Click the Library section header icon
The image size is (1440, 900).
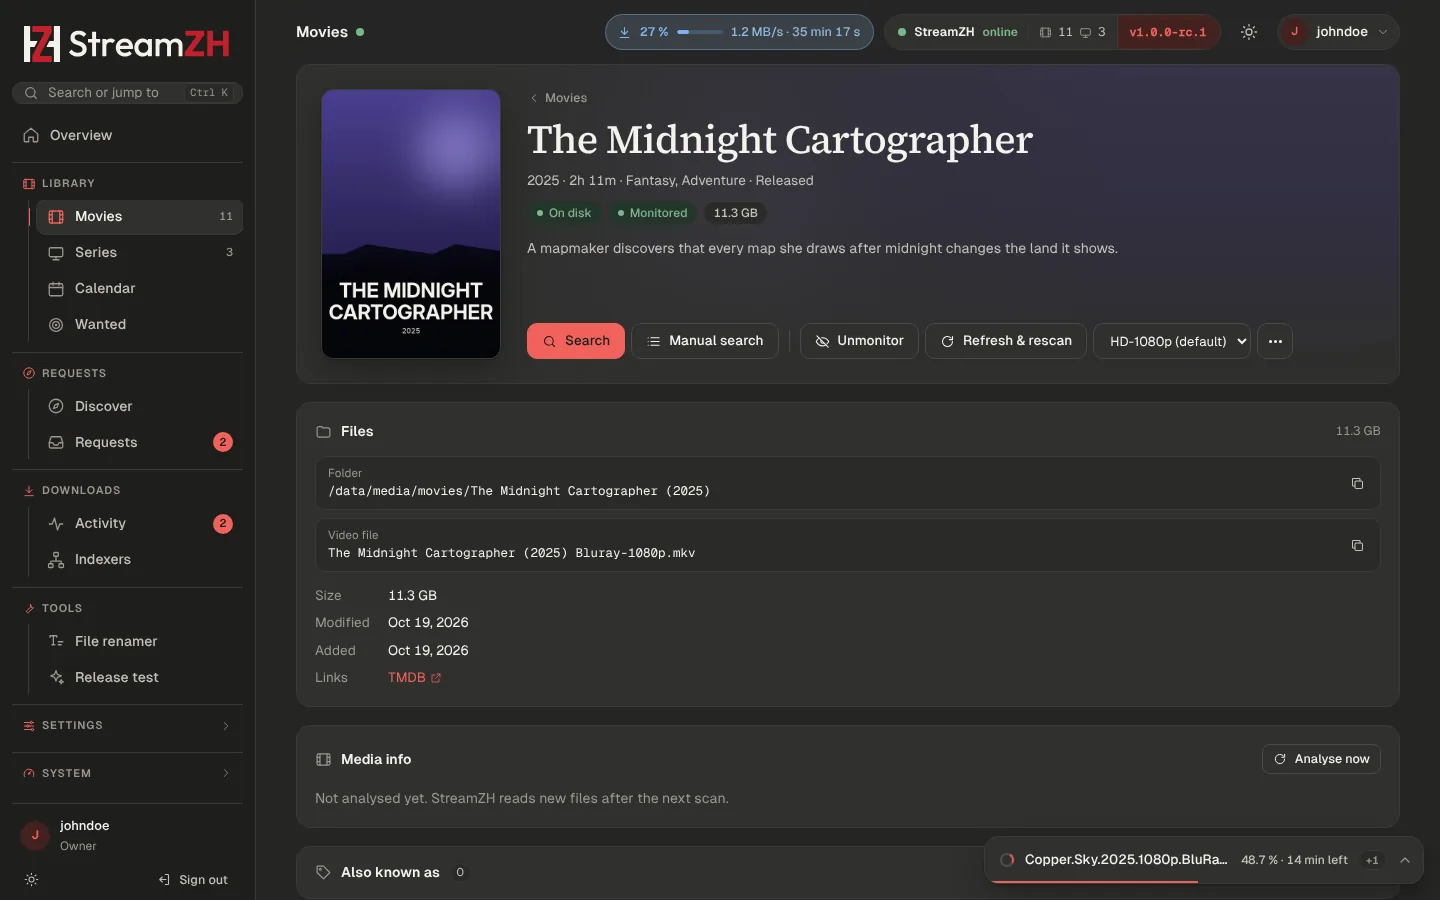(29, 183)
